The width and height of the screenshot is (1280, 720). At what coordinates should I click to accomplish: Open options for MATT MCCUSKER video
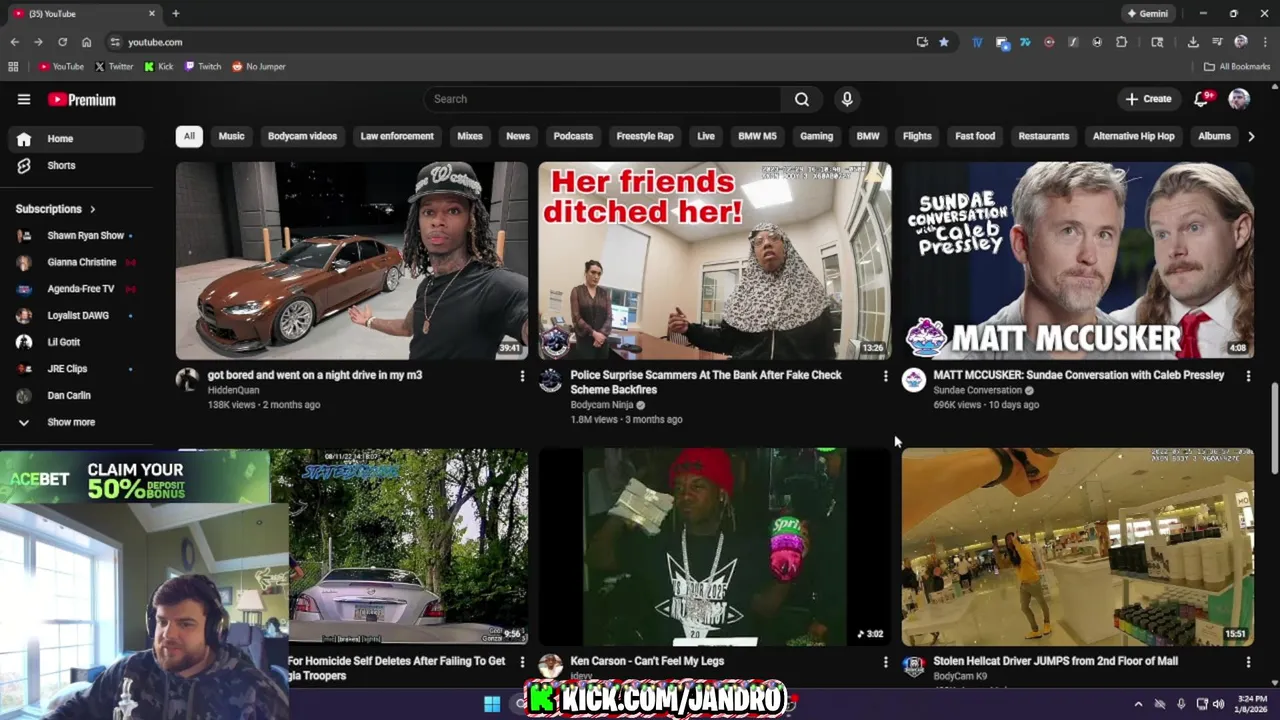(x=1248, y=376)
